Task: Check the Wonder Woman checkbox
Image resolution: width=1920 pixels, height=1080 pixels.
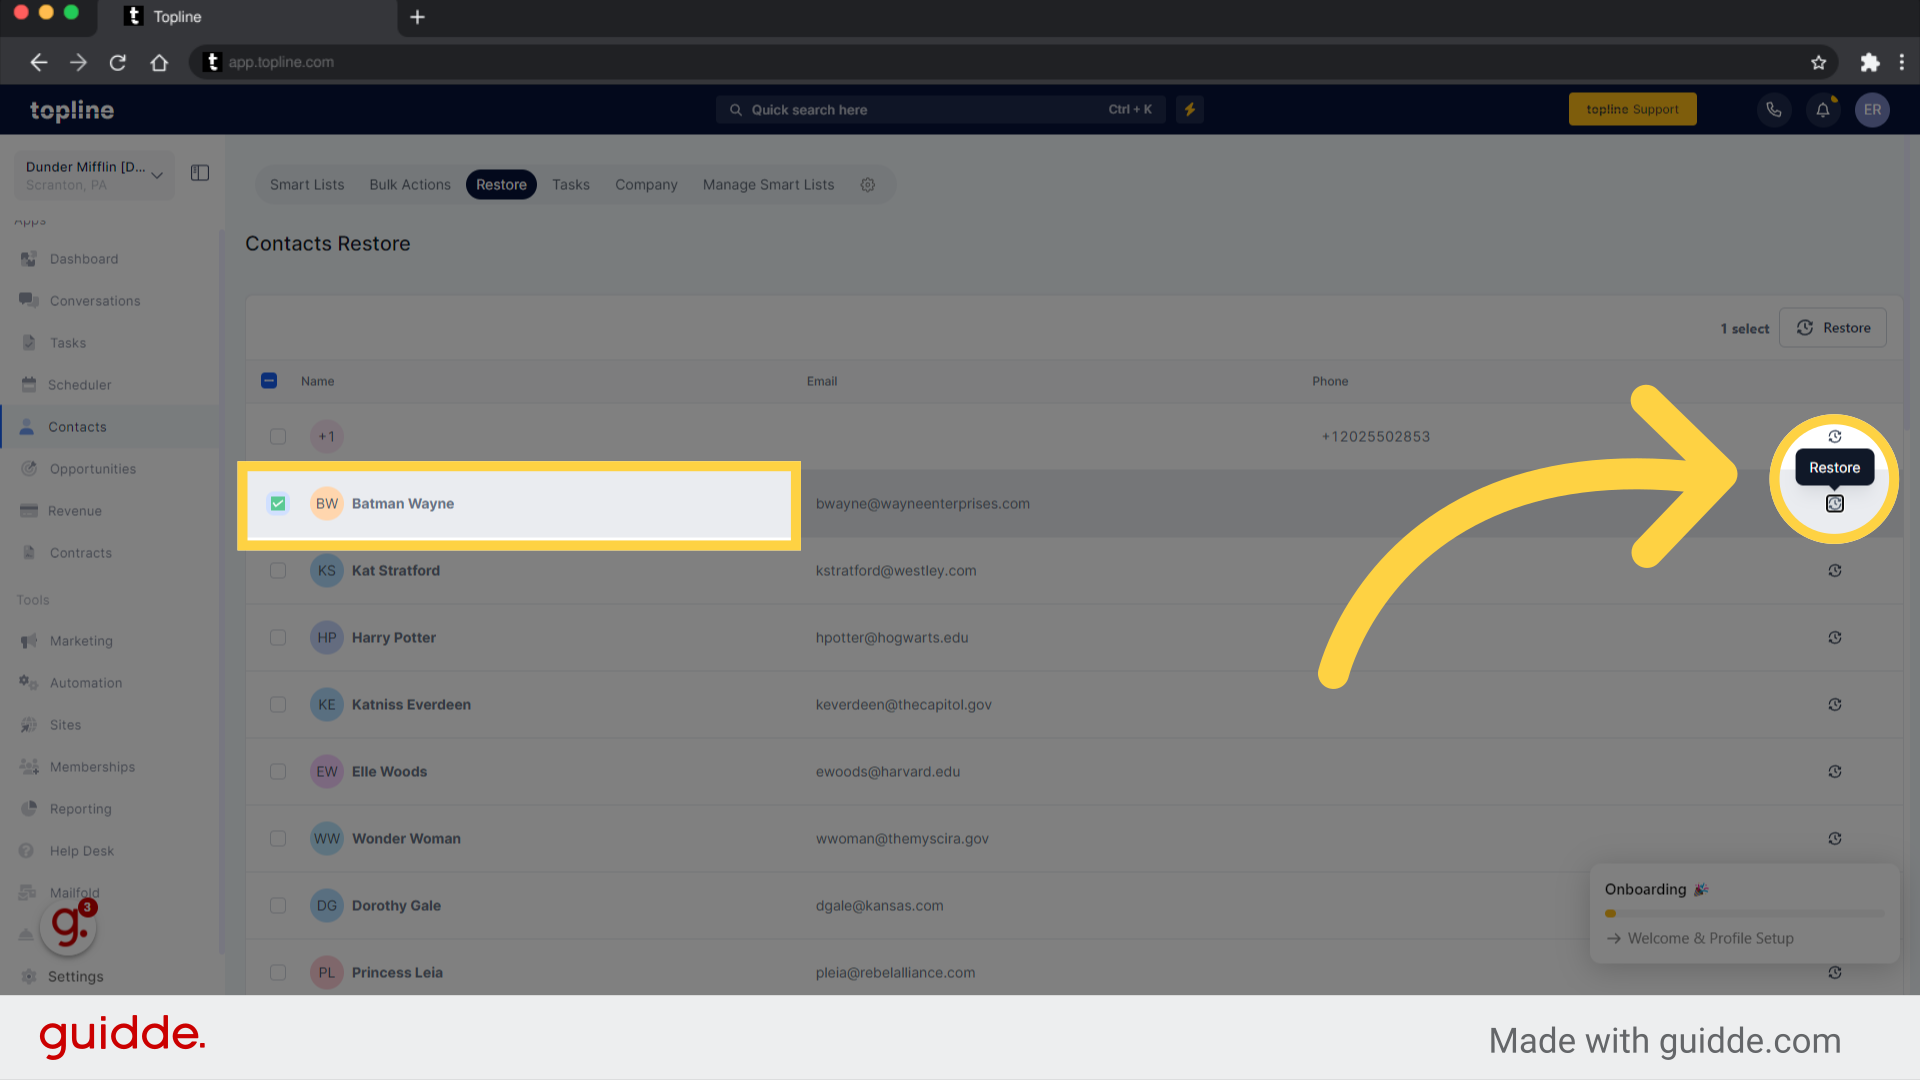Action: [278, 839]
